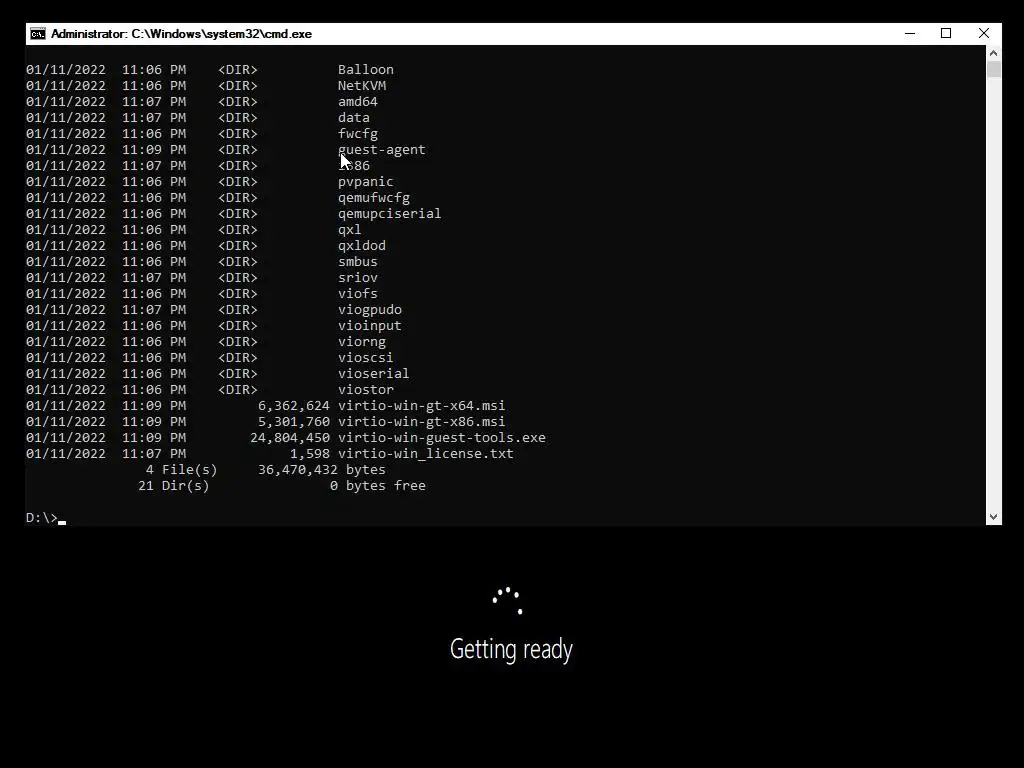Click the 4 File(s) summary text
1024x768 pixels.
tap(182, 470)
